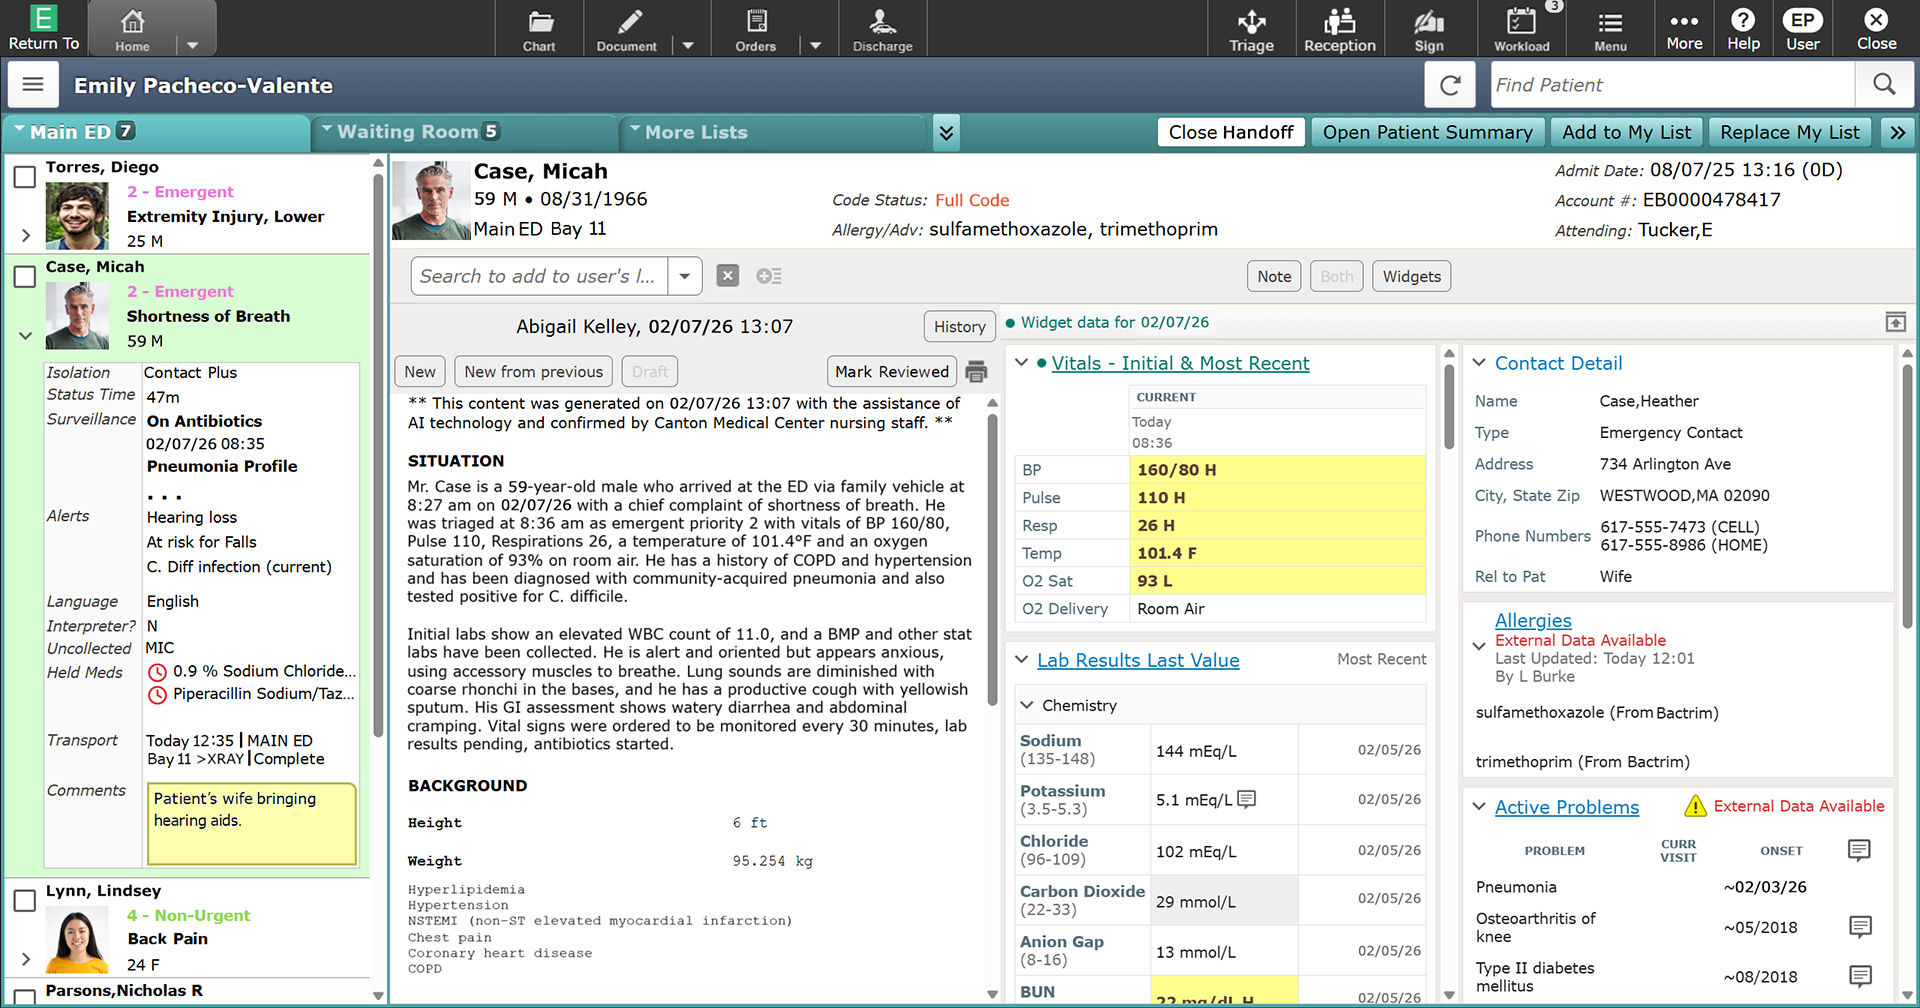Open comment icon for Type II diabetes

coord(1860,976)
